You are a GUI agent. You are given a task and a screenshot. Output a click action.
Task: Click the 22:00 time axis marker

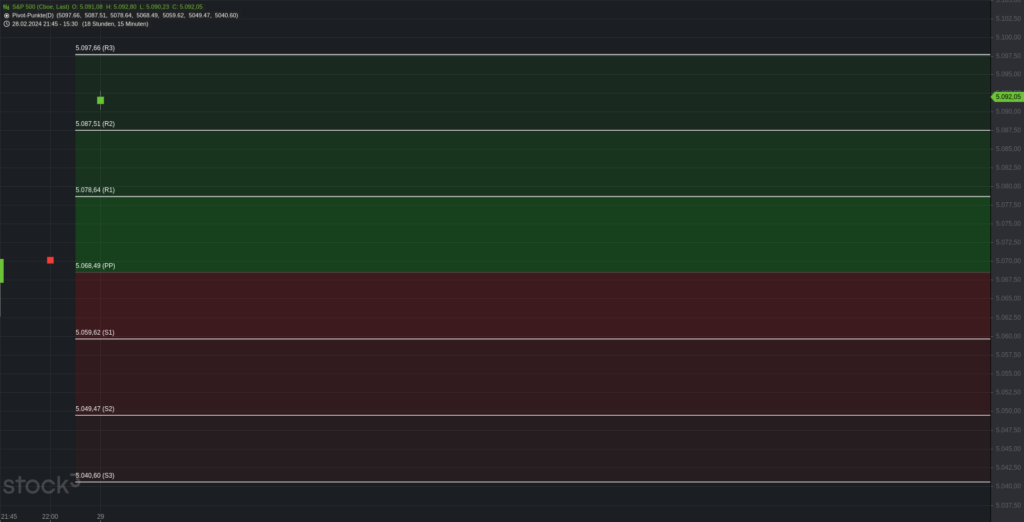(50, 517)
